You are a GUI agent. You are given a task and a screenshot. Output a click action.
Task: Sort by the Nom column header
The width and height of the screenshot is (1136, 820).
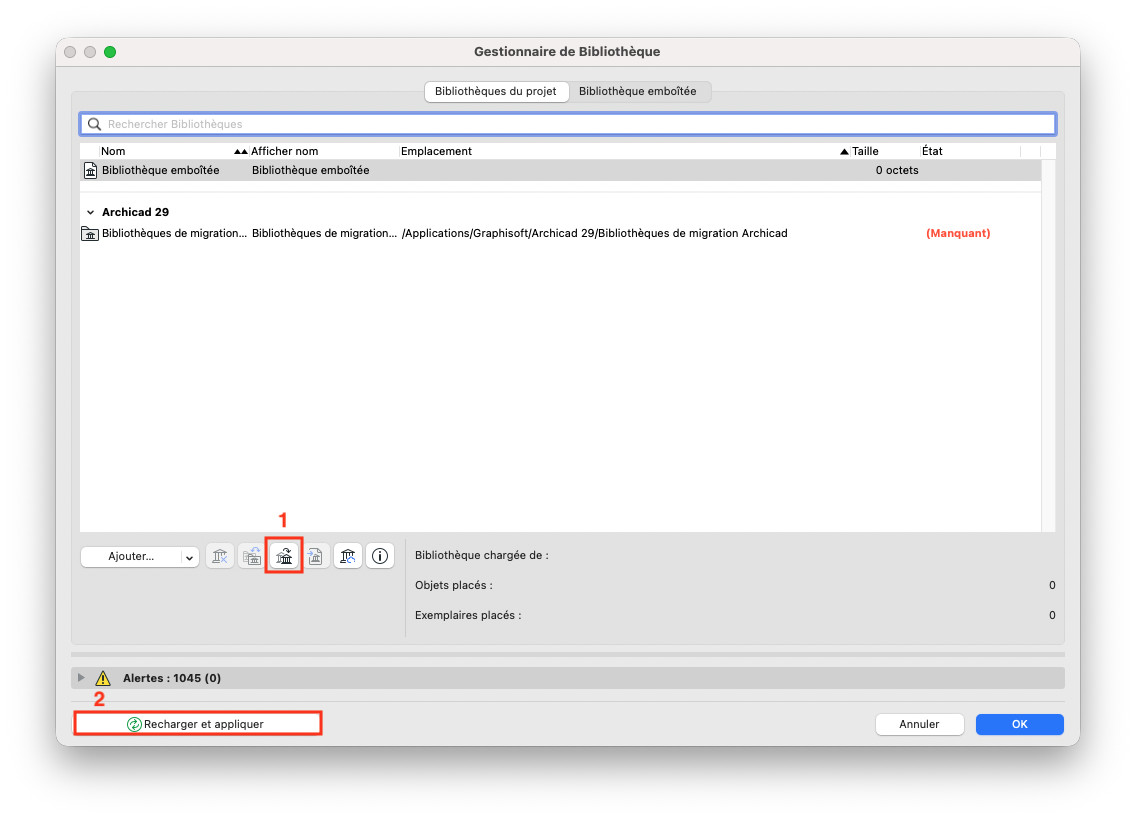coord(113,151)
